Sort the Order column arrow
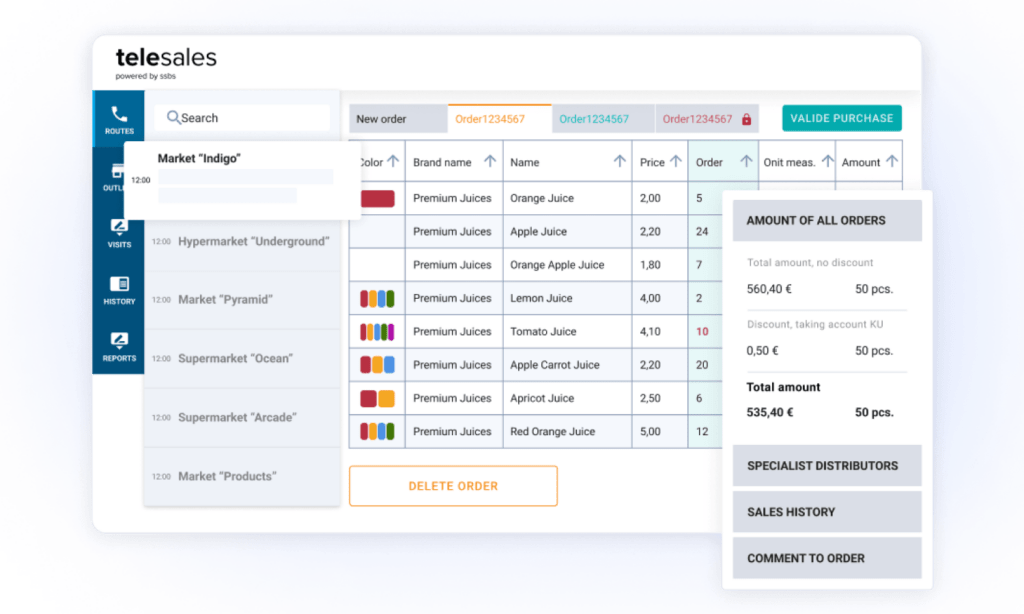 point(744,162)
